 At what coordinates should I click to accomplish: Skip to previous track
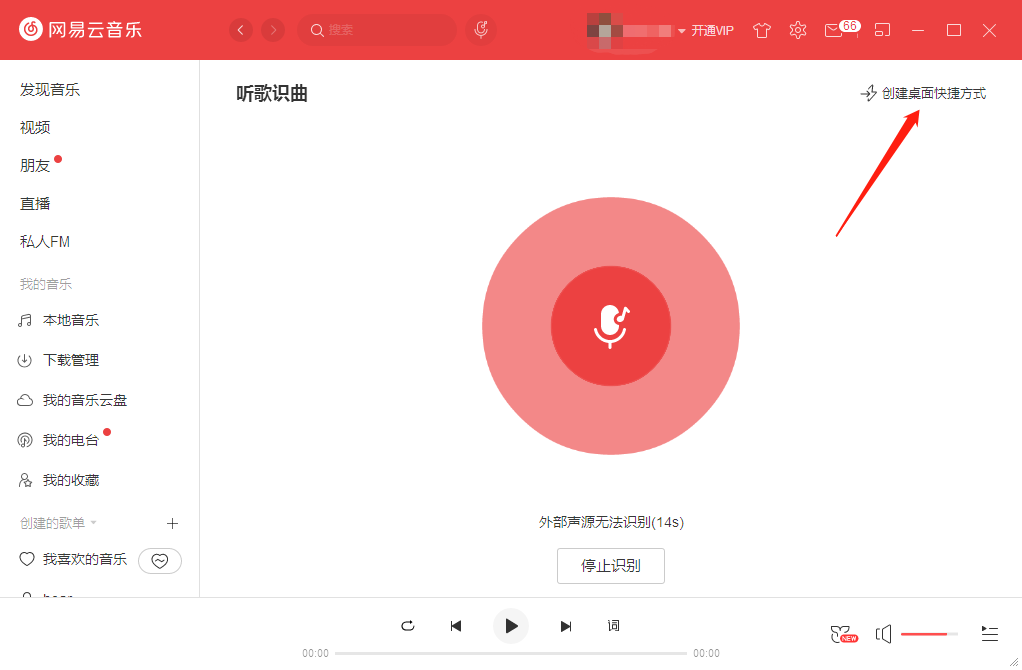[x=456, y=626]
